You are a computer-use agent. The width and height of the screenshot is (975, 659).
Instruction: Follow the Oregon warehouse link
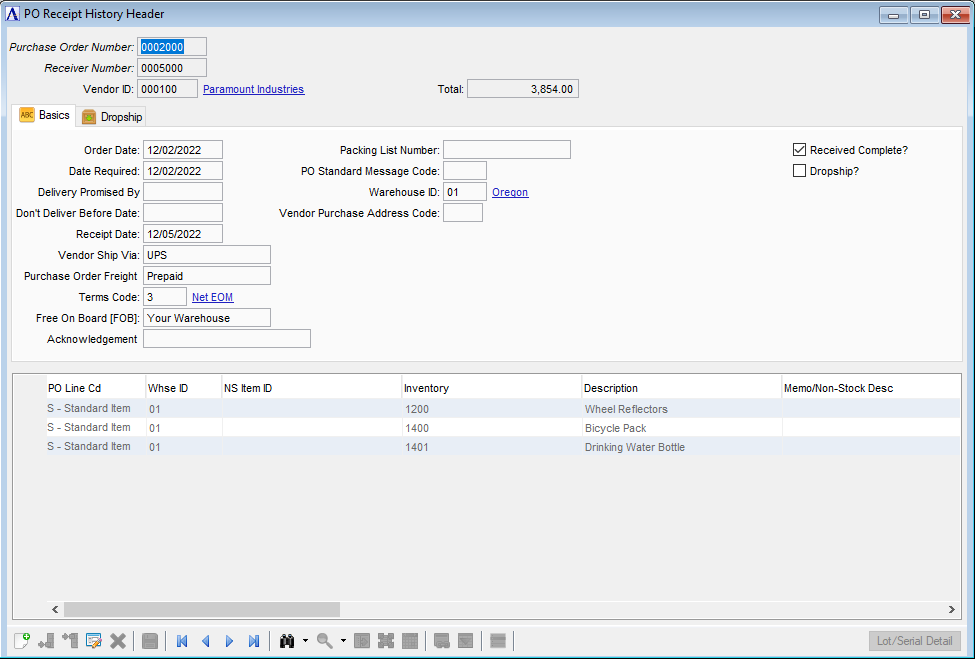tap(510, 192)
